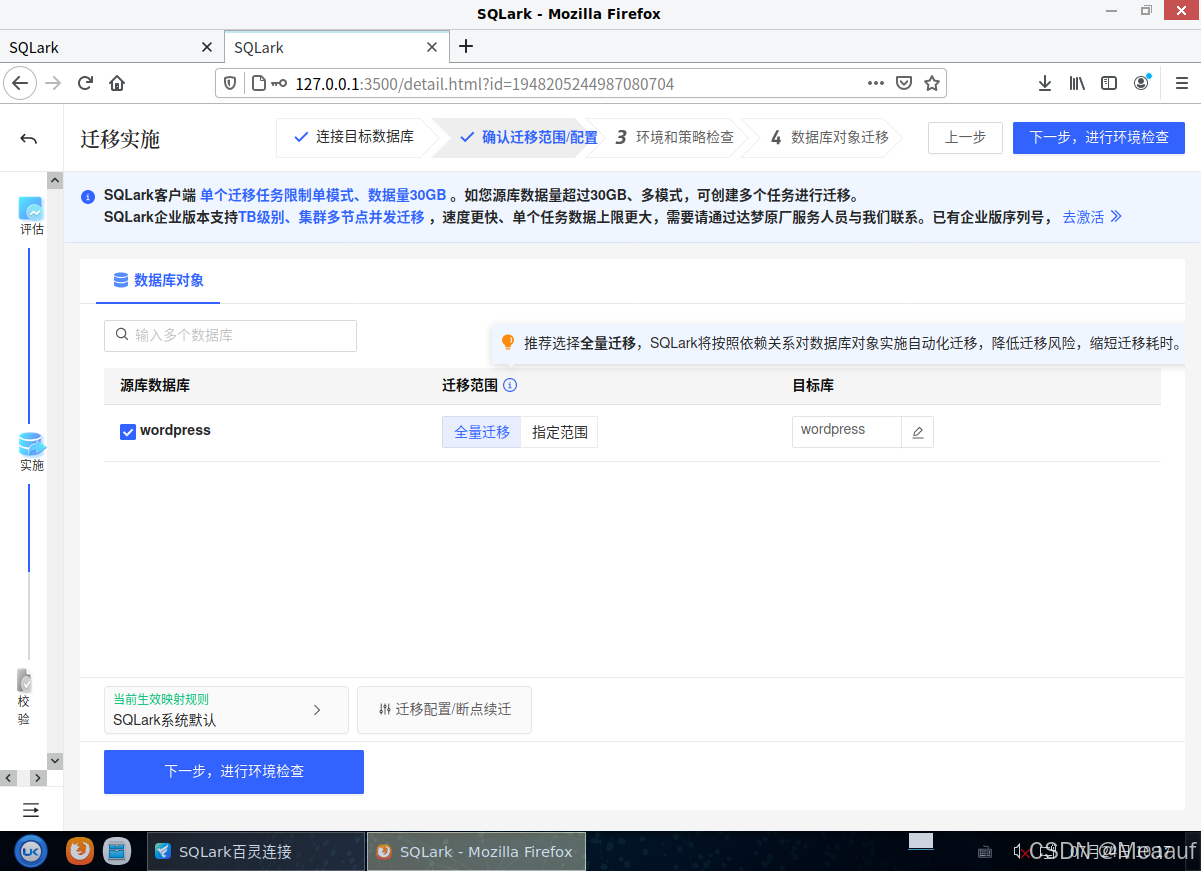Go to Firefox home page
Viewport: 1201px width, 871px height.
coord(117,83)
